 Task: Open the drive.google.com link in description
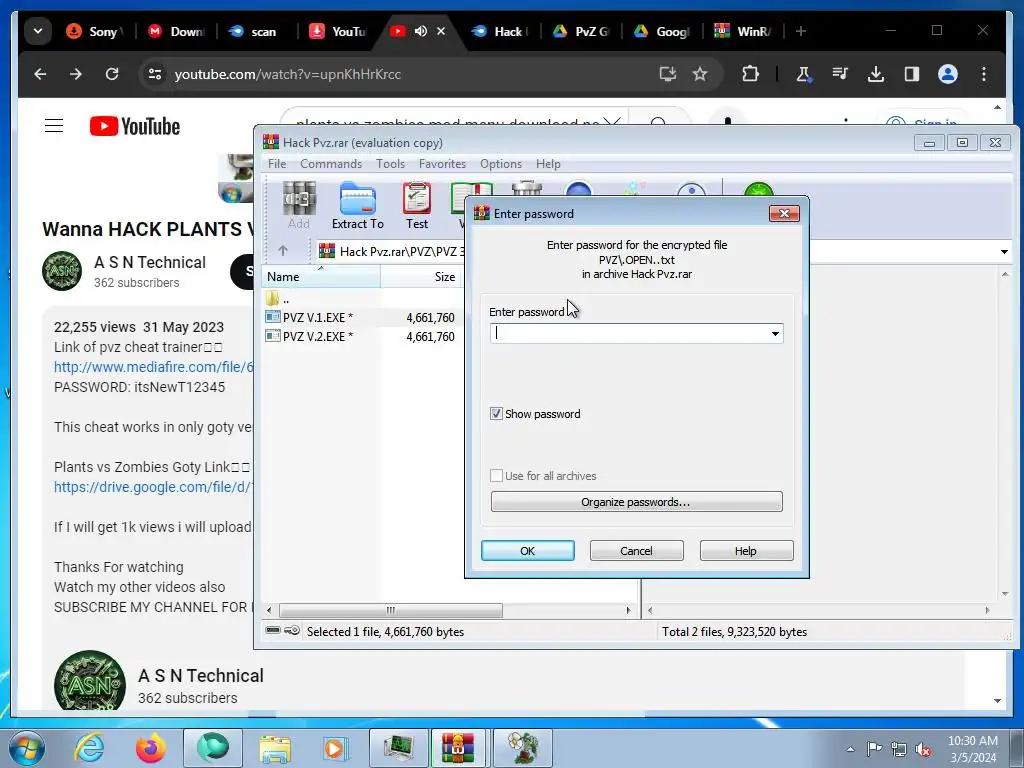click(153, 487)
